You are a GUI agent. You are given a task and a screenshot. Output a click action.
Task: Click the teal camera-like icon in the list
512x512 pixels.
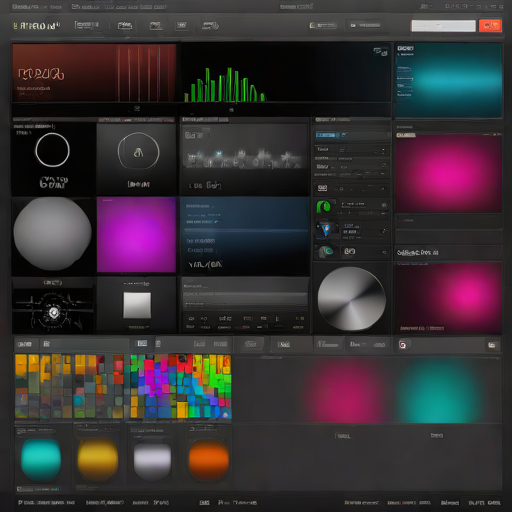point(326,251)
